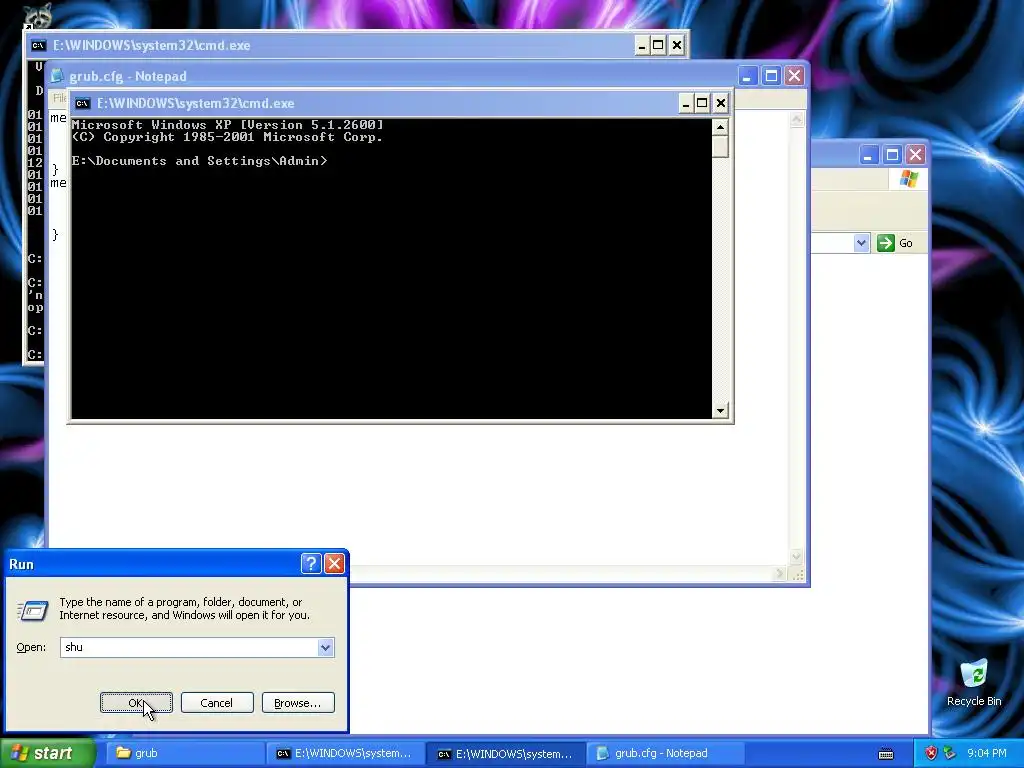Switch to grub.cfg - Notepad taskbar button
Image resolution: width=1024 pixels, height=768 pixels.
pyautogui.click(x=666, y=753)
